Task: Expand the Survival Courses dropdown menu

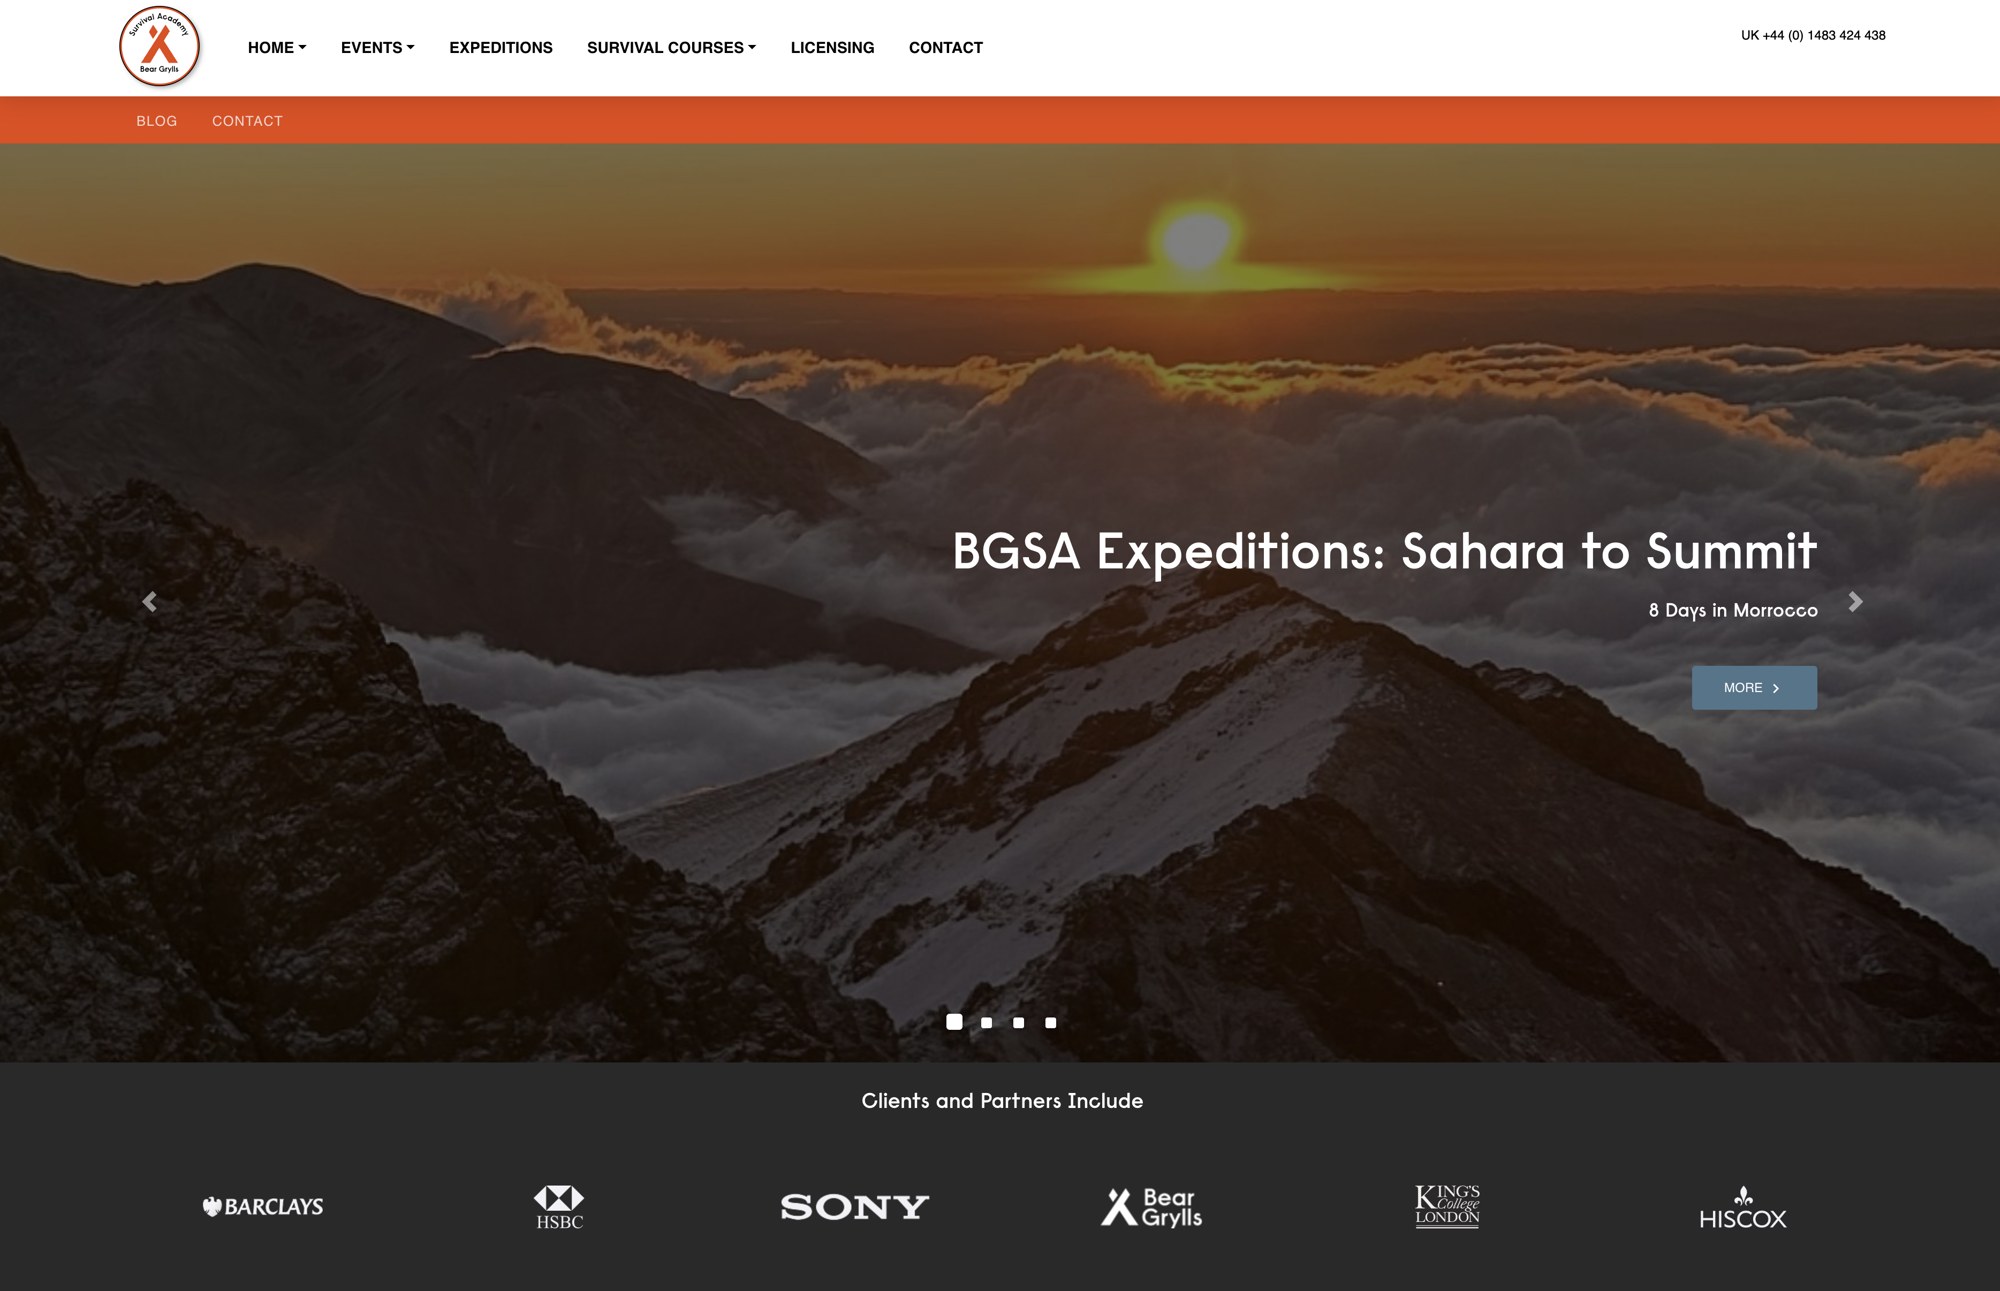Action: click(x=671, y=47)
